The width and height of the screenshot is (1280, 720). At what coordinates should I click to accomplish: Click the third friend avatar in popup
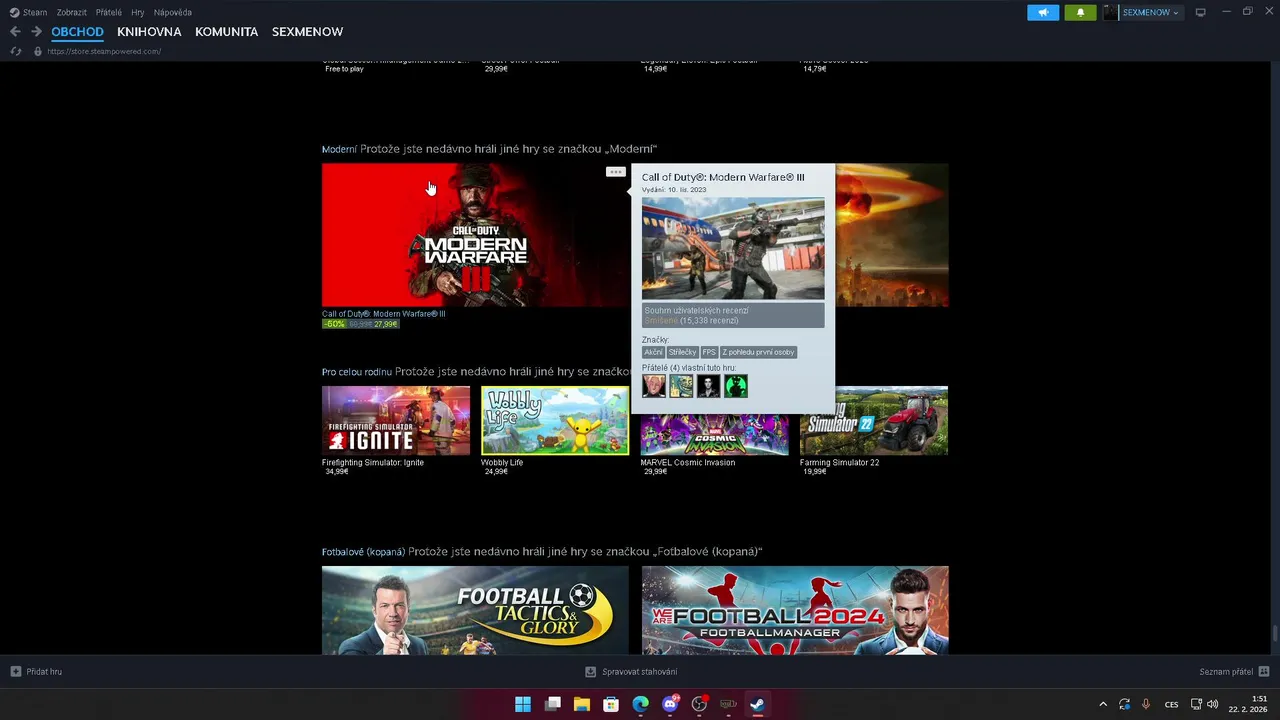pyautogui.click(x=708, y=386)
